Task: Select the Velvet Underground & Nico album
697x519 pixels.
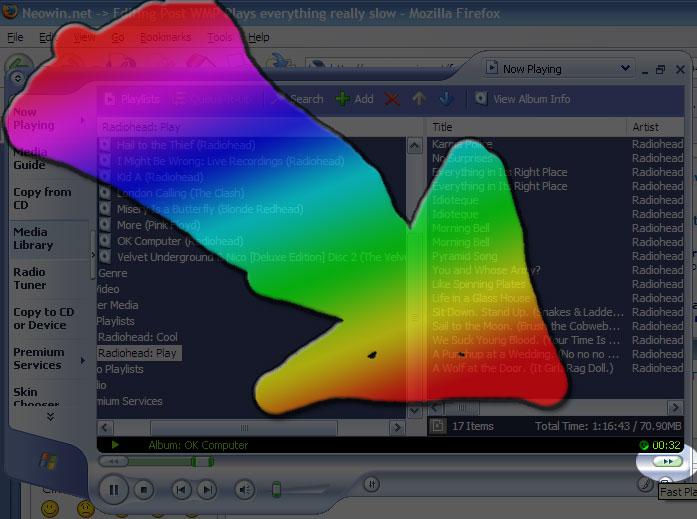Action: click(x=261, y=257)
